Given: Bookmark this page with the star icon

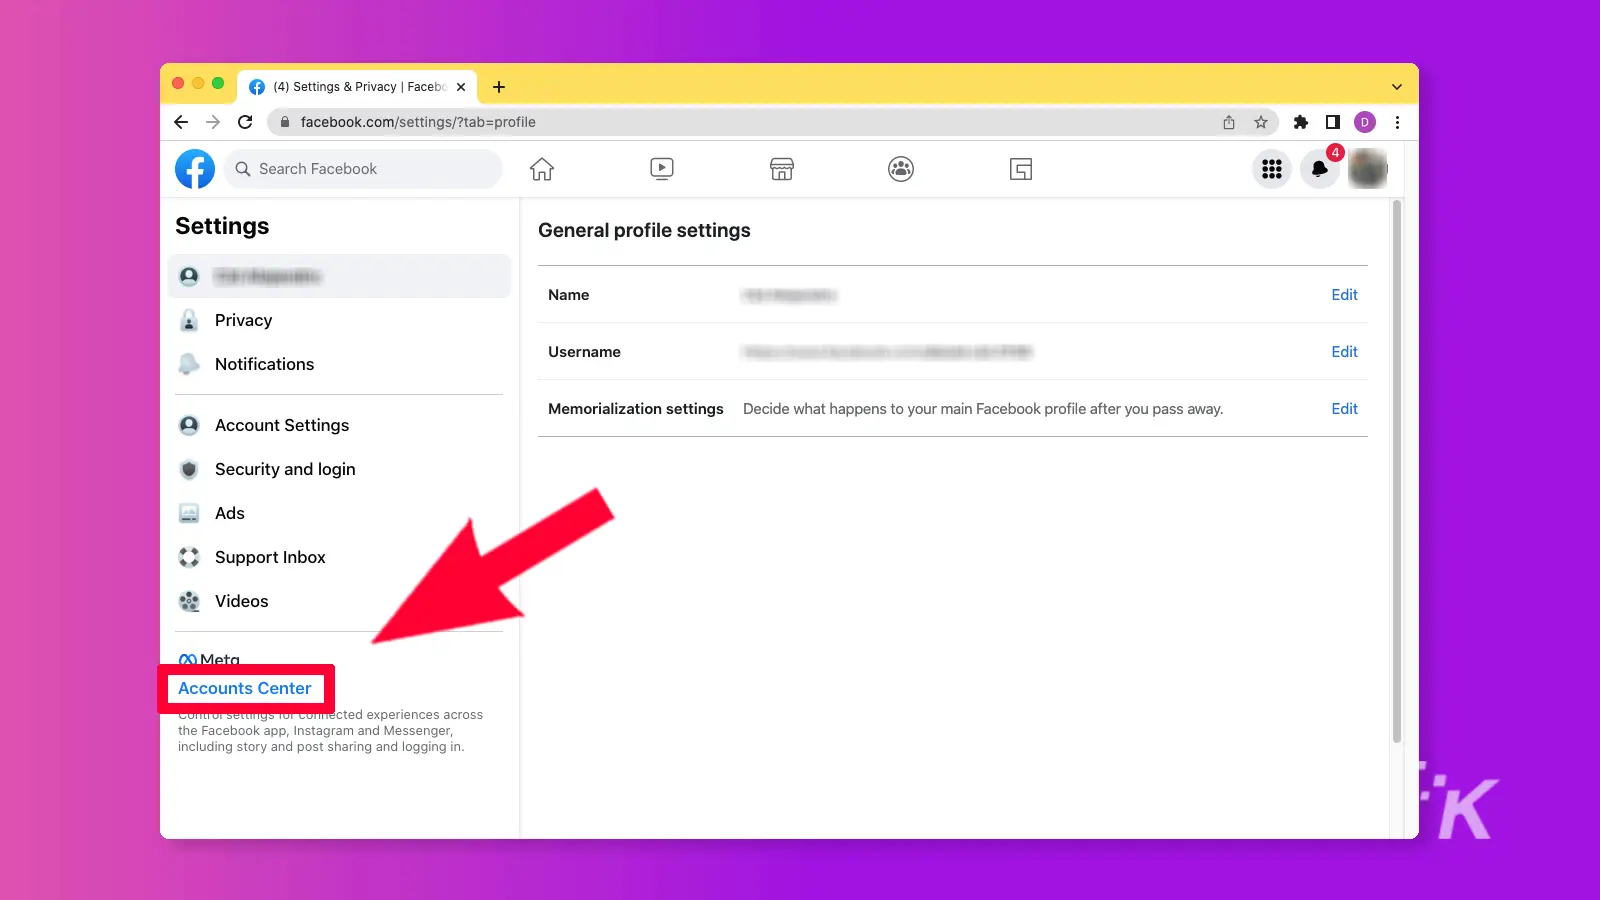Looking at the screenshot, I should [x=1261, y=122].
